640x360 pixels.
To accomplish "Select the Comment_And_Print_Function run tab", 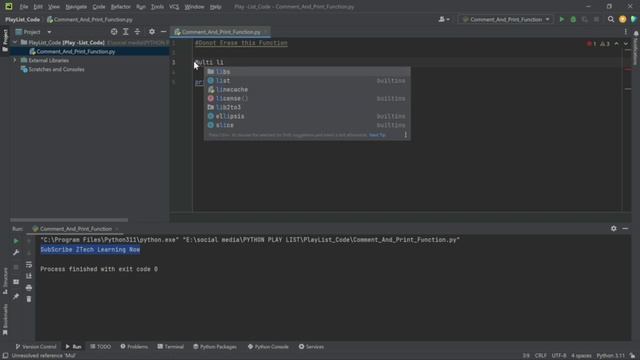I will pyautogui.click(x=75, y=229).
